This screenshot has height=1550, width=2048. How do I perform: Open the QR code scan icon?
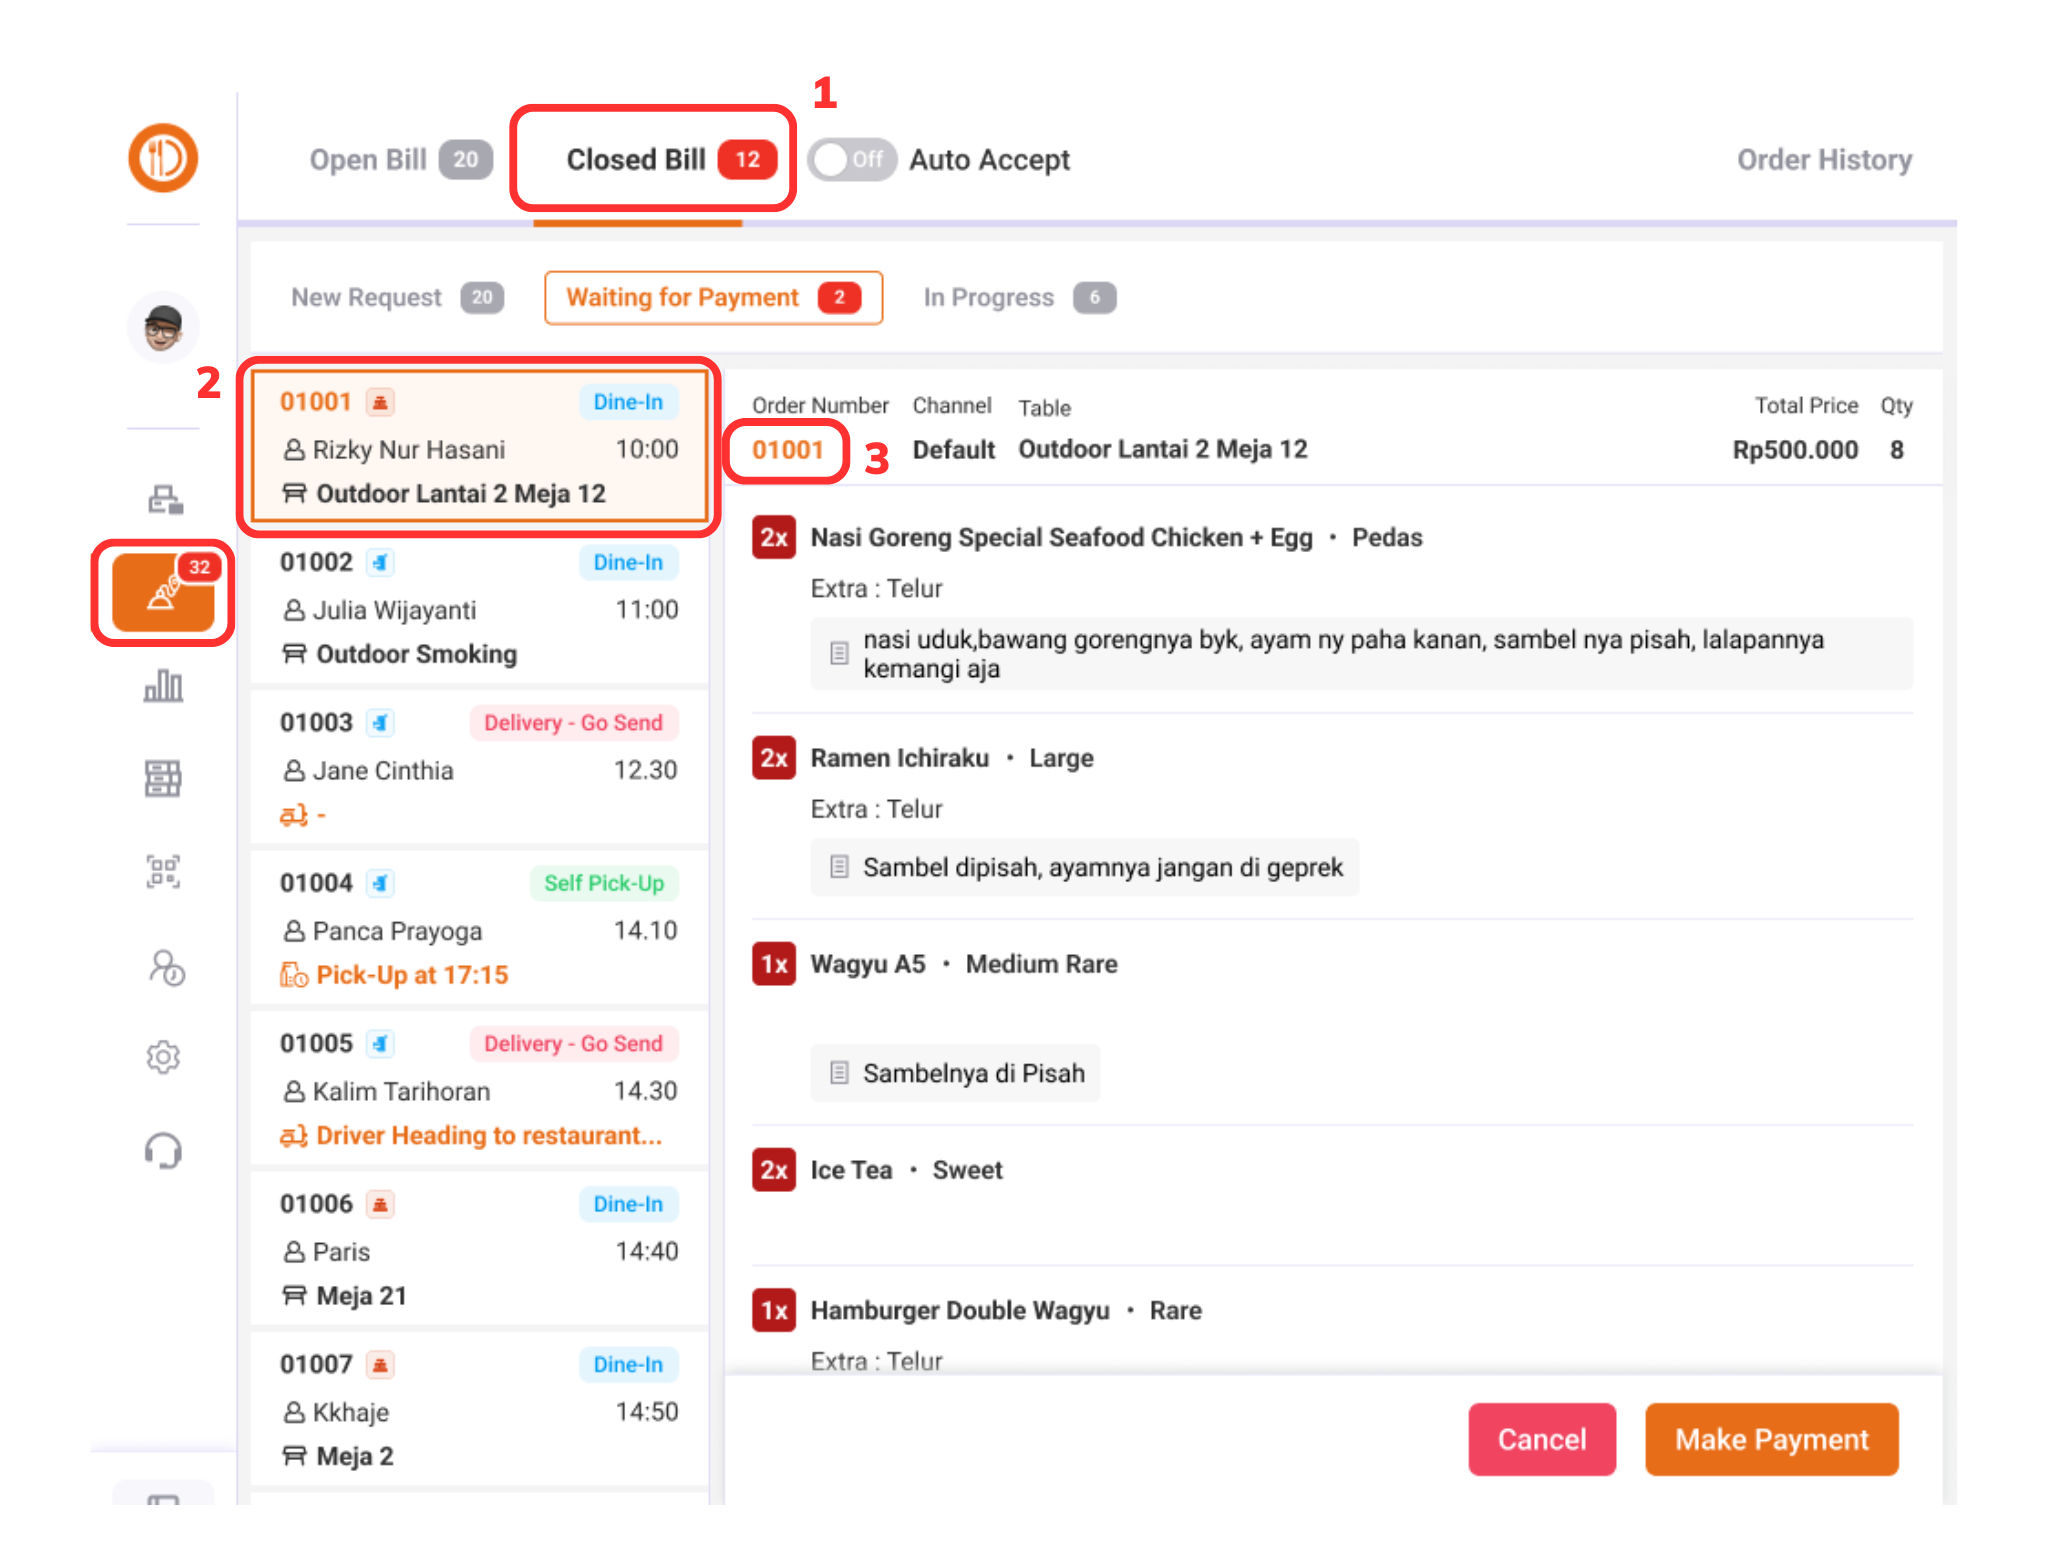(163, 871)
